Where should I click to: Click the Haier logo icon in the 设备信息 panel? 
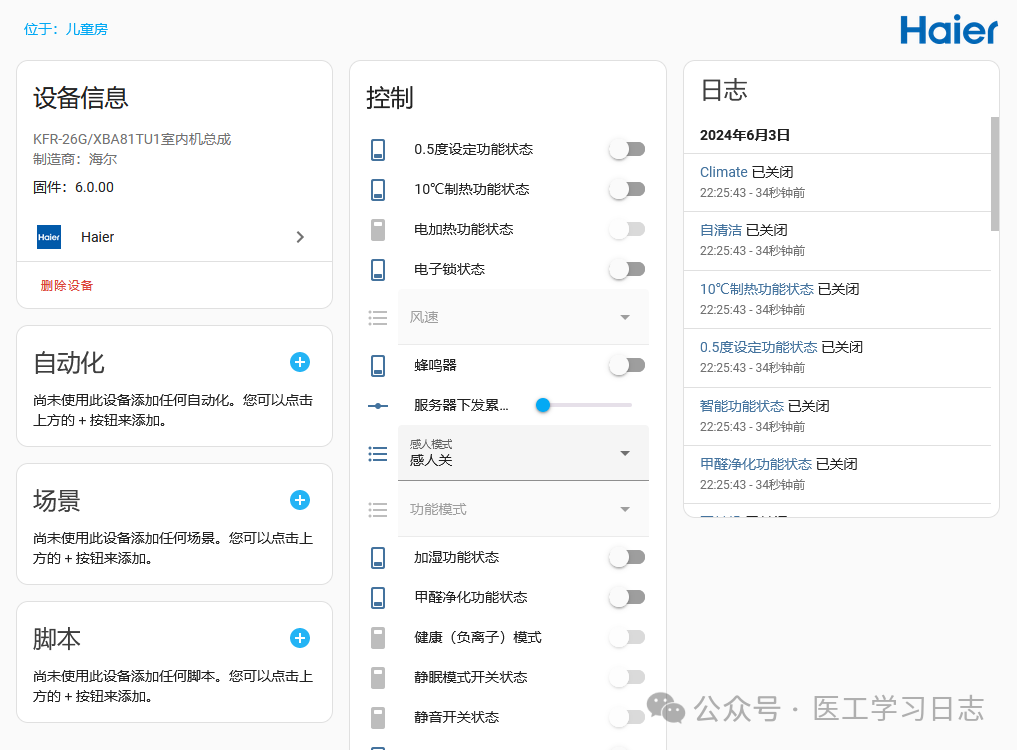[48, 237]
